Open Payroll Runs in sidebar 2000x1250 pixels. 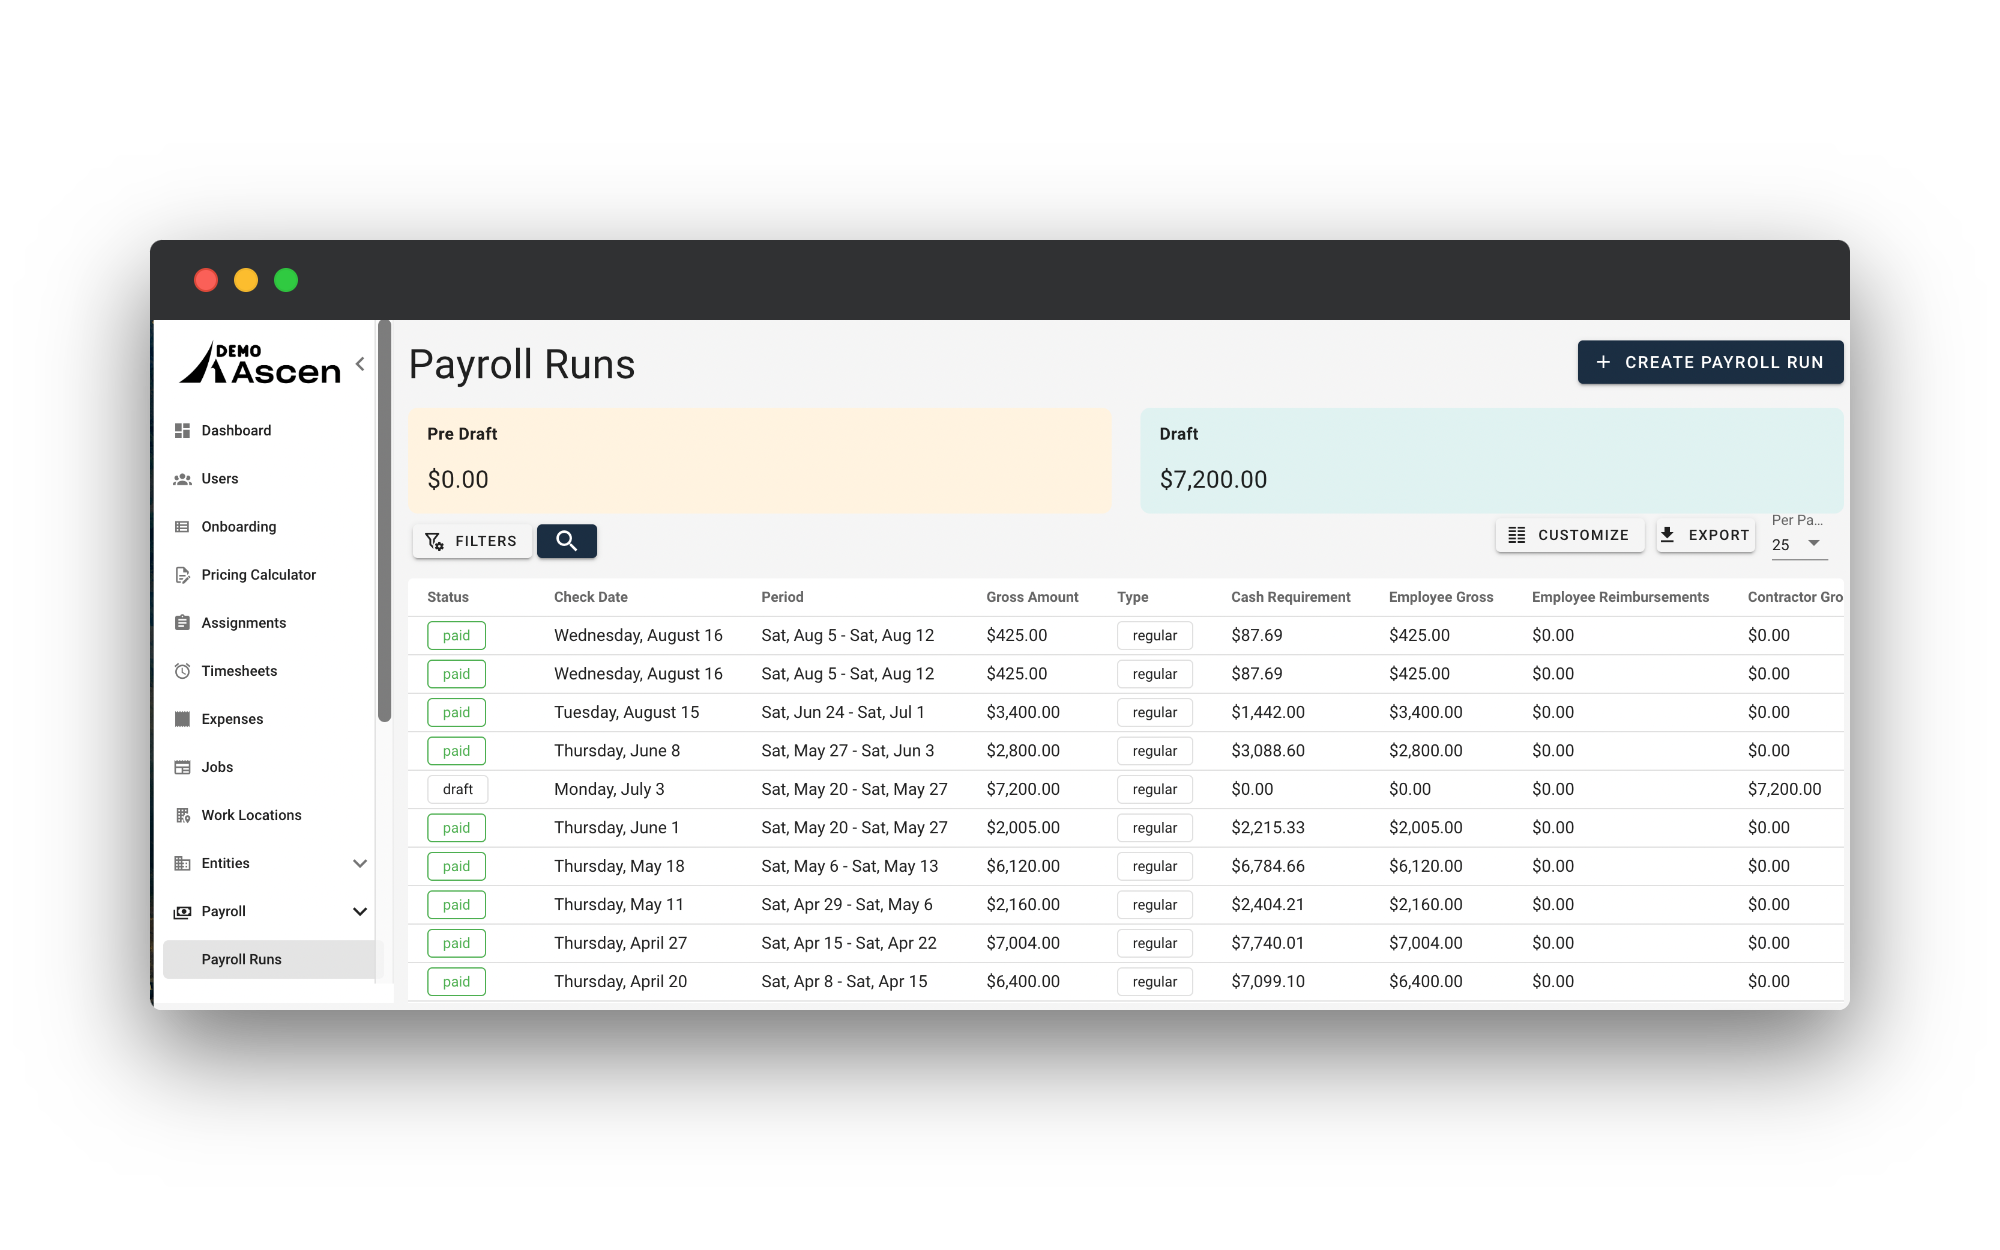tap(242, 959)
